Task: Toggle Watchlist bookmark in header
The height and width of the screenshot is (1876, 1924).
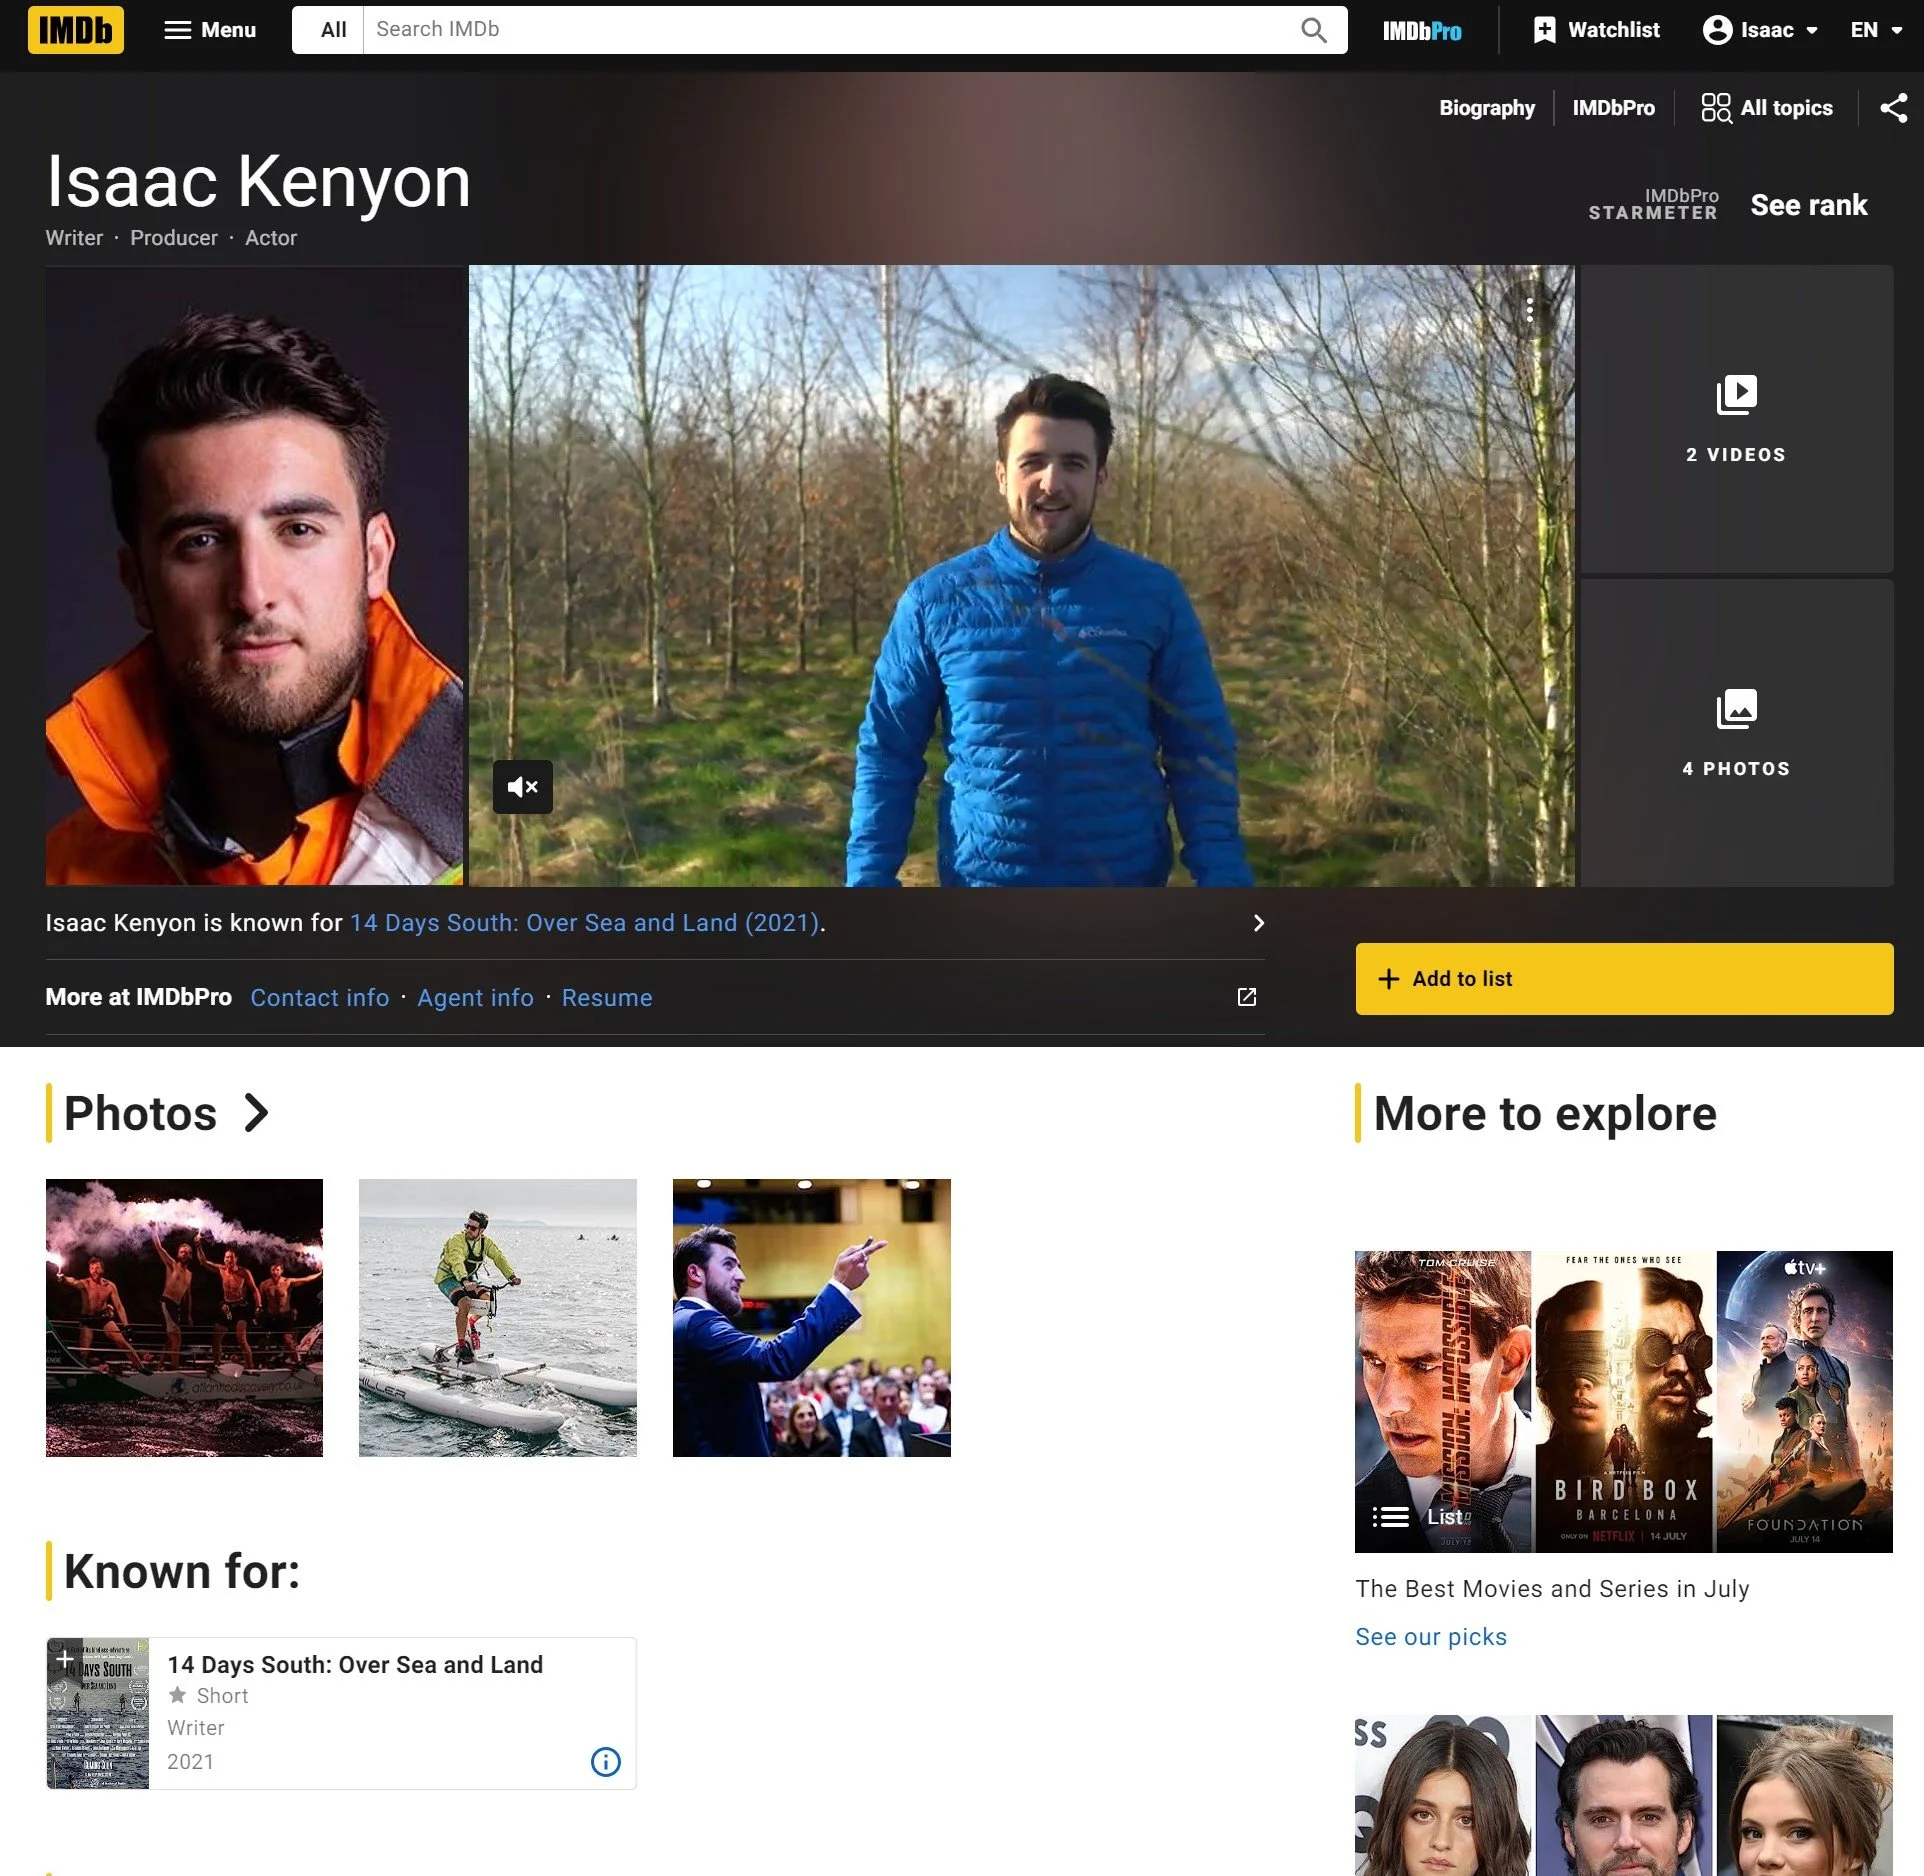Action: [1596, 30]
